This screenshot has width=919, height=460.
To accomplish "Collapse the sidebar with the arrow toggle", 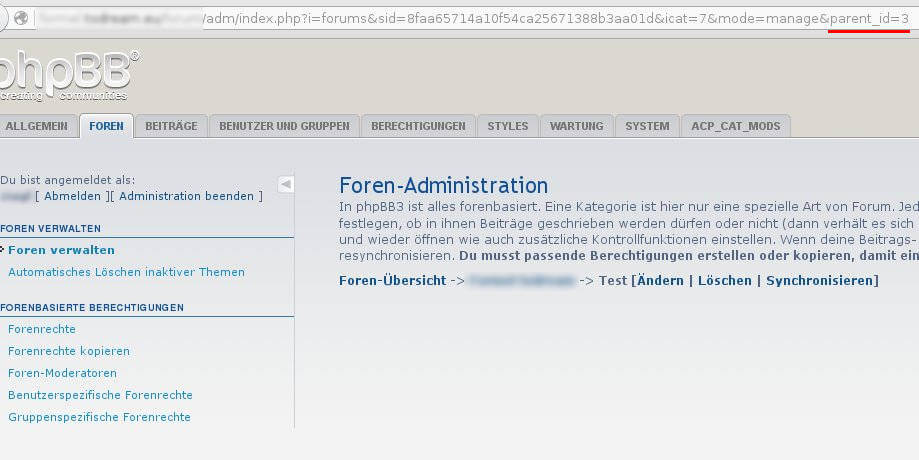I will click(x=285, y=184).
